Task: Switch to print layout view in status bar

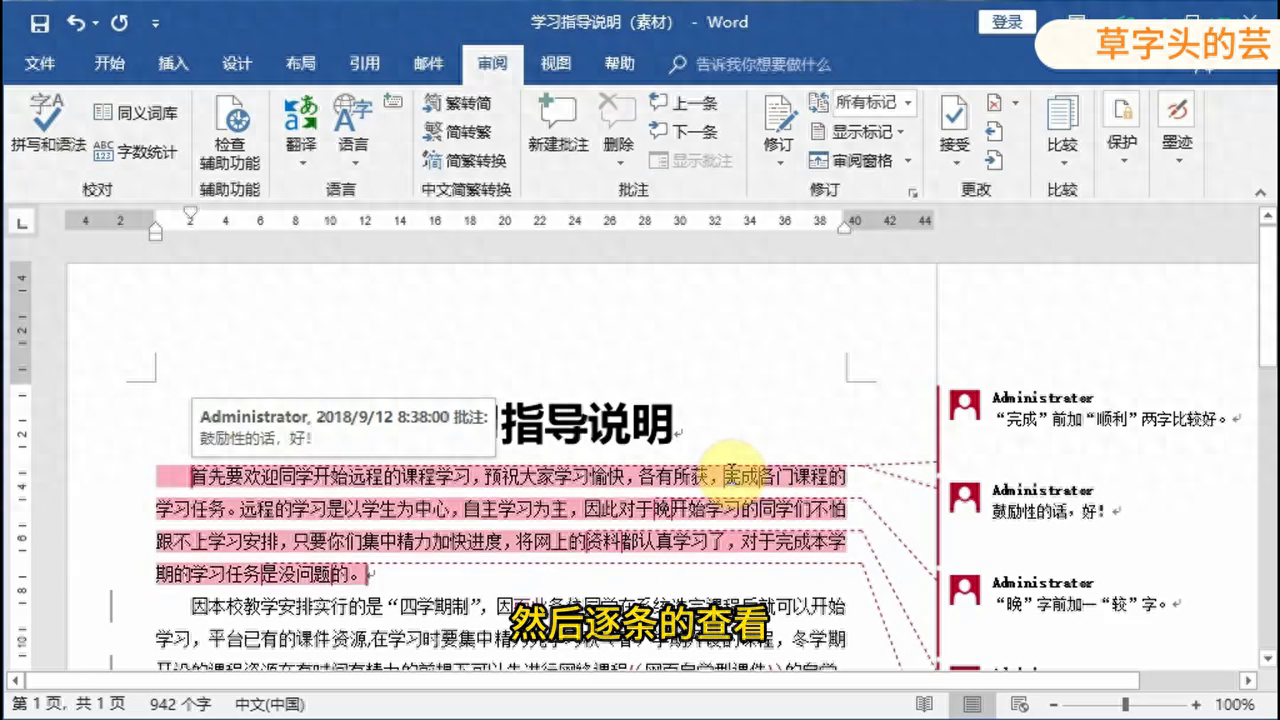Action: [972, 704]
